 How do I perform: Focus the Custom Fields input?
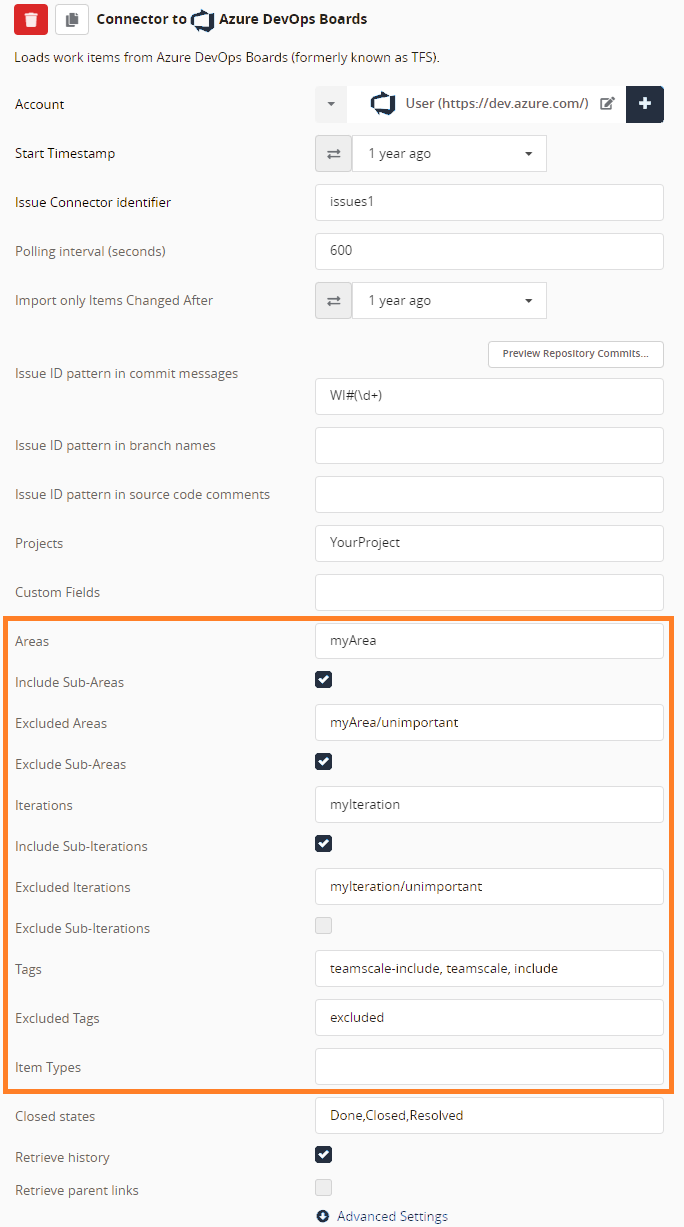[489, 592]
